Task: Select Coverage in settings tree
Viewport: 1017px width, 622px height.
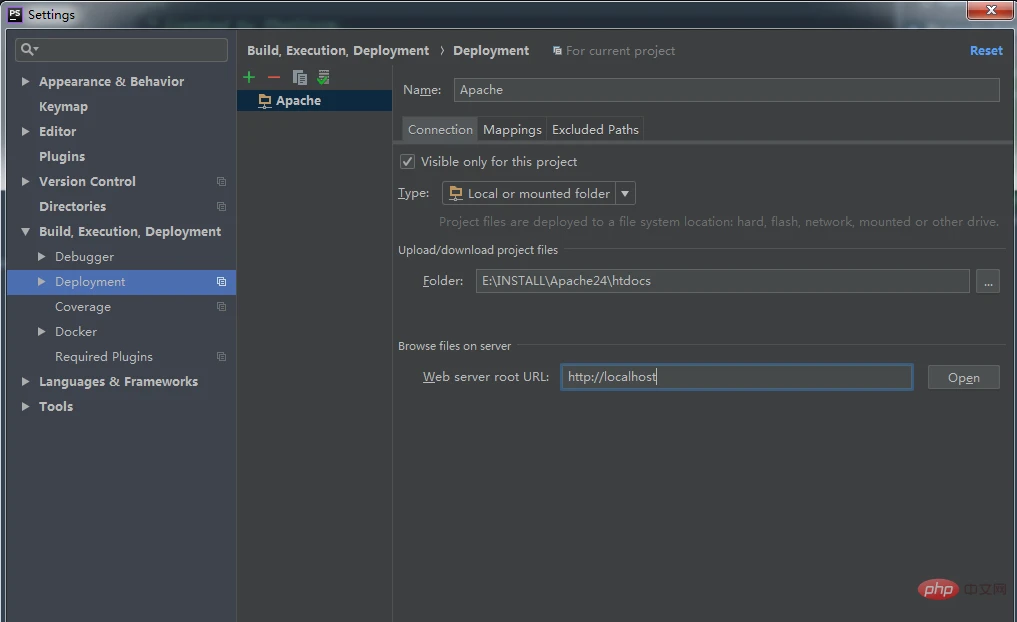Action: (83, 306)
